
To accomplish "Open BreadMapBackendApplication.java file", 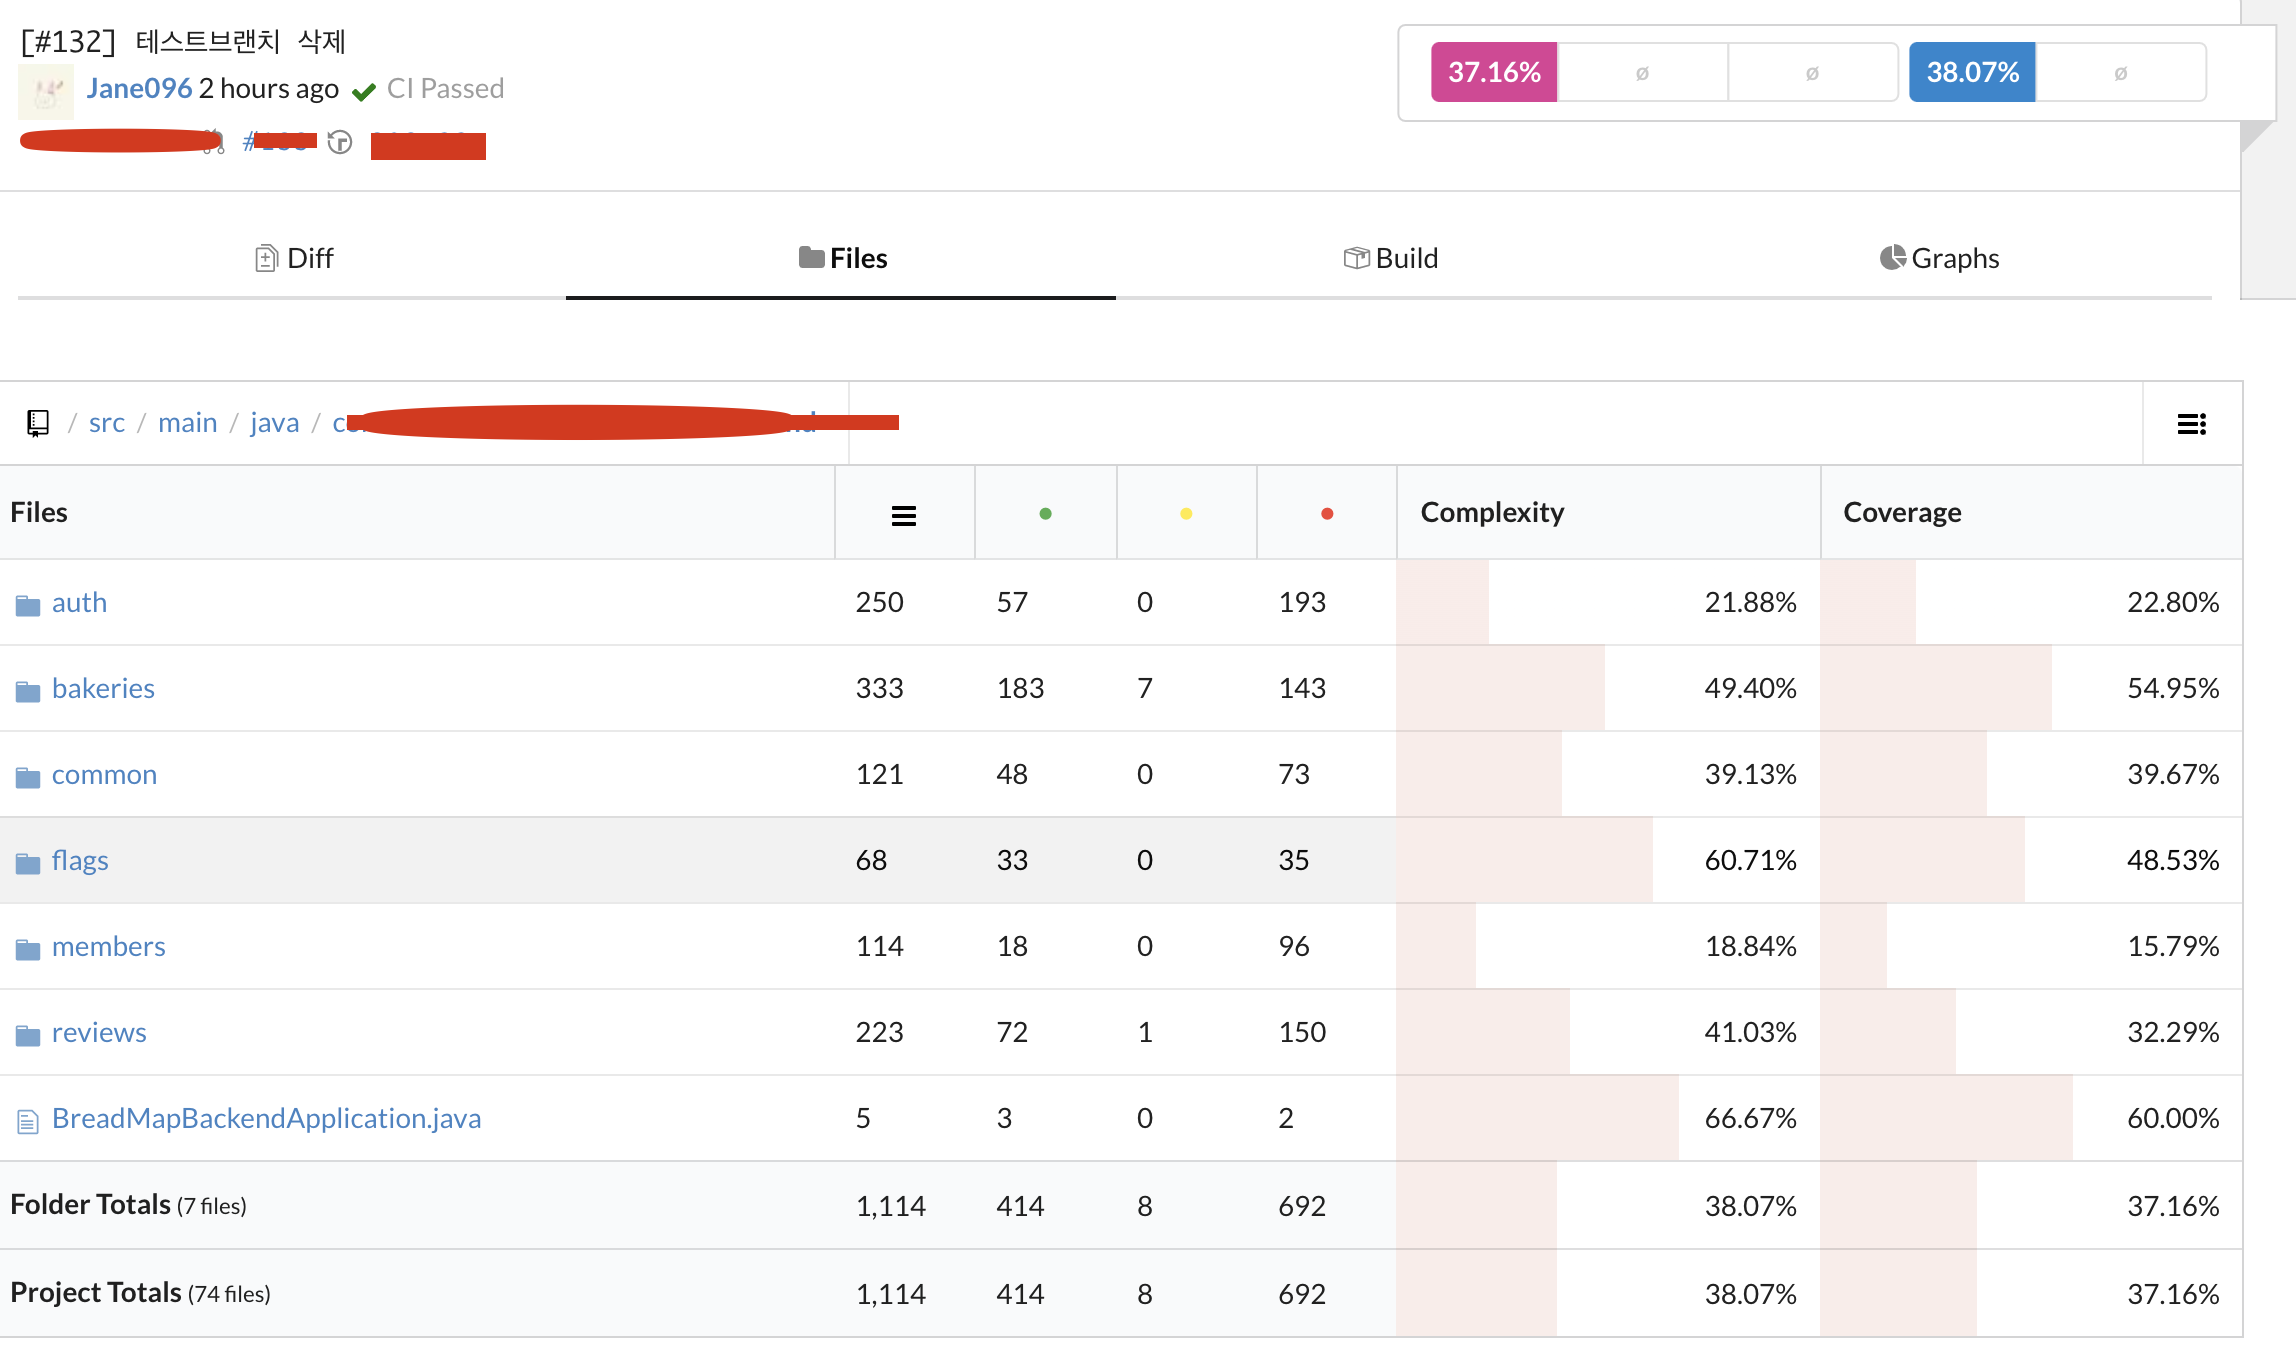I will [266, 1118].
